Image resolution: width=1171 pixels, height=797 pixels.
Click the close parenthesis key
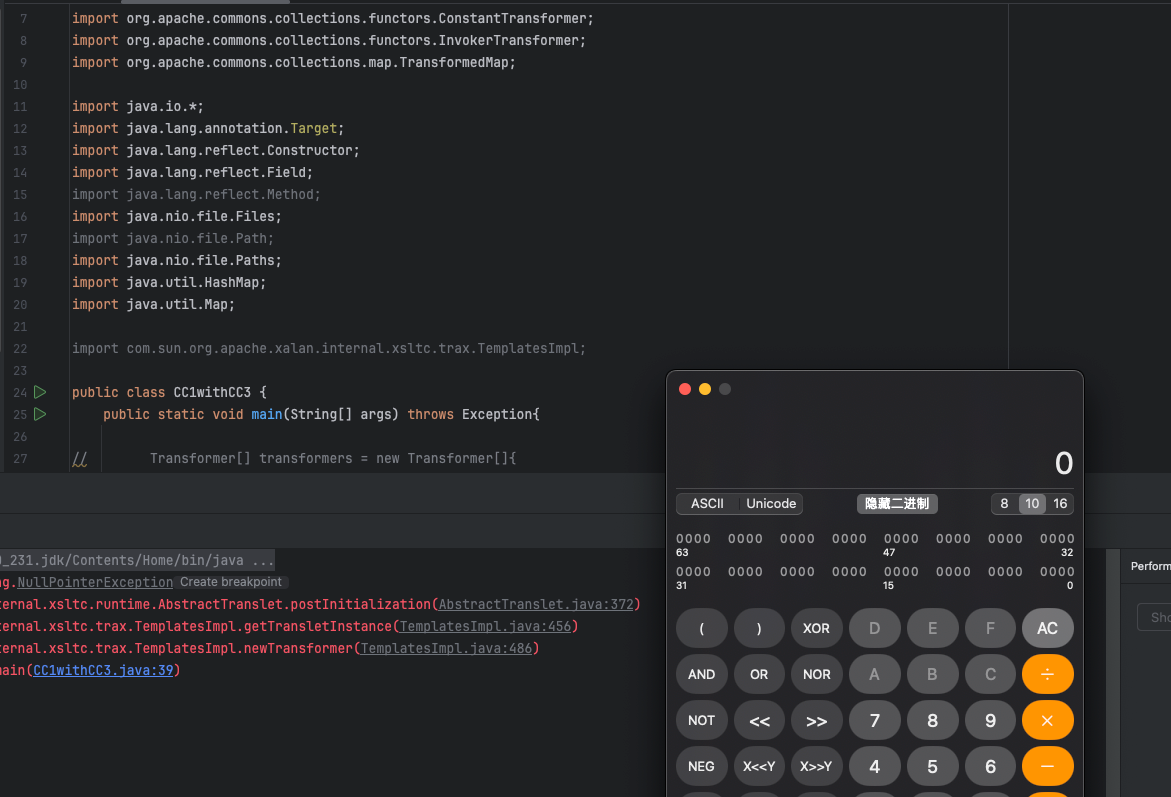pyautogui.click(x=759, y=628)
